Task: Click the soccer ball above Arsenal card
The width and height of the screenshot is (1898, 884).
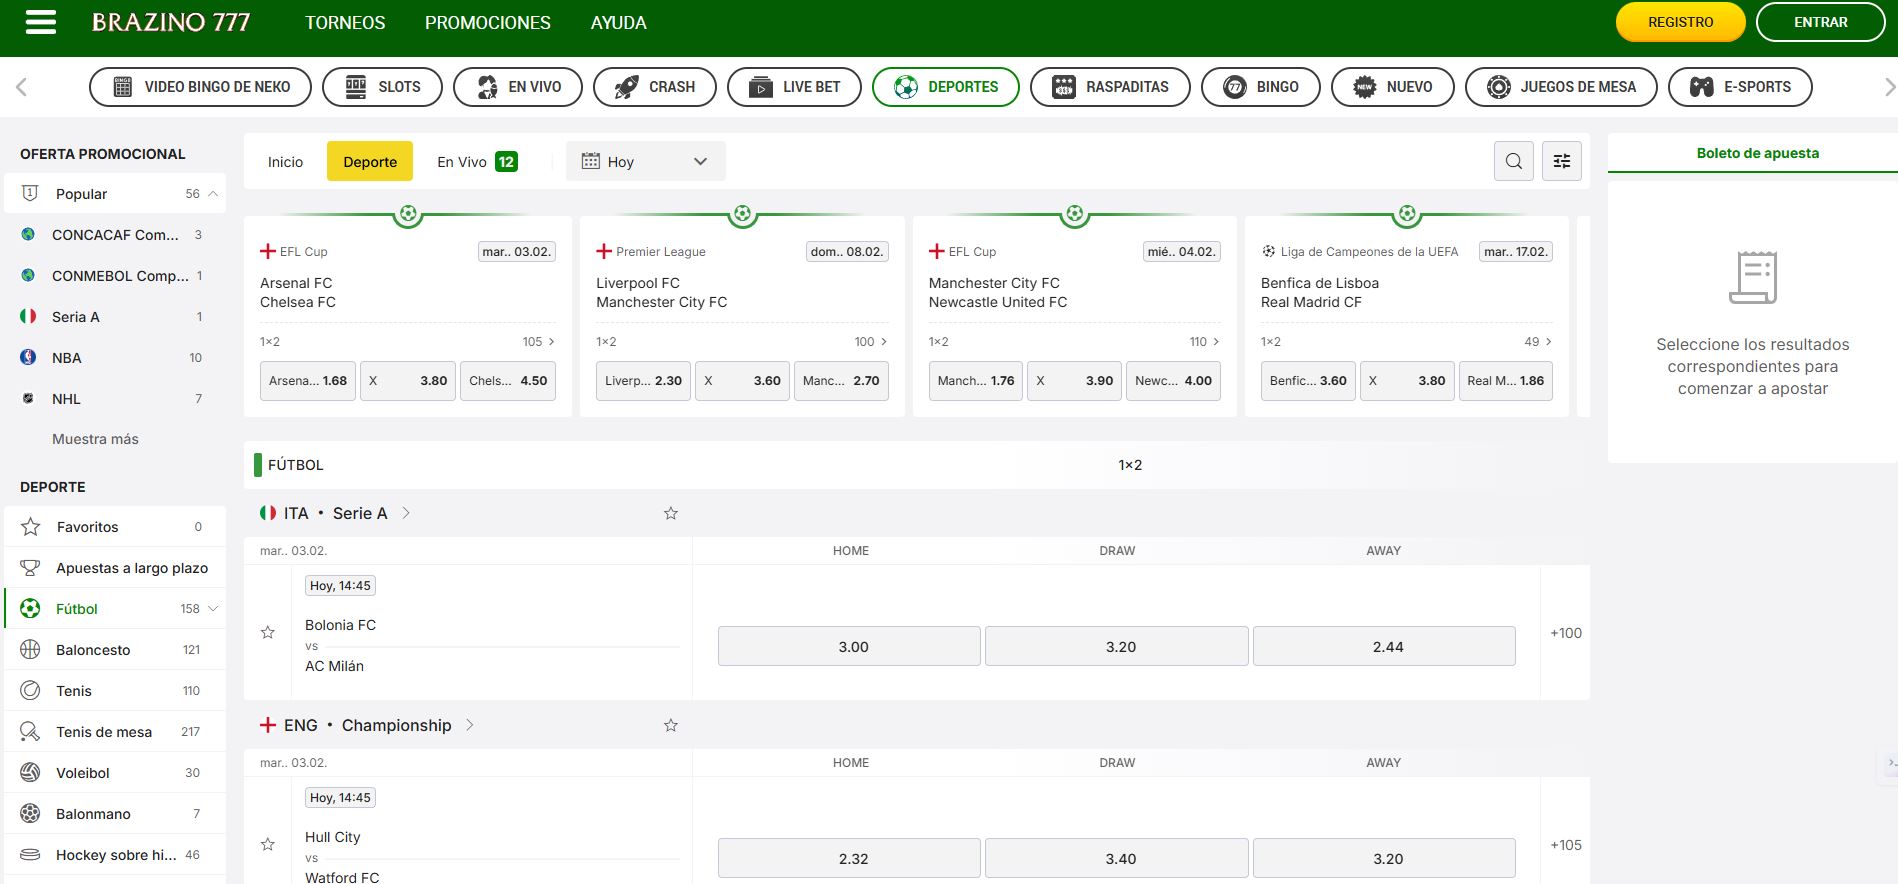Action: tap(408, 214)
